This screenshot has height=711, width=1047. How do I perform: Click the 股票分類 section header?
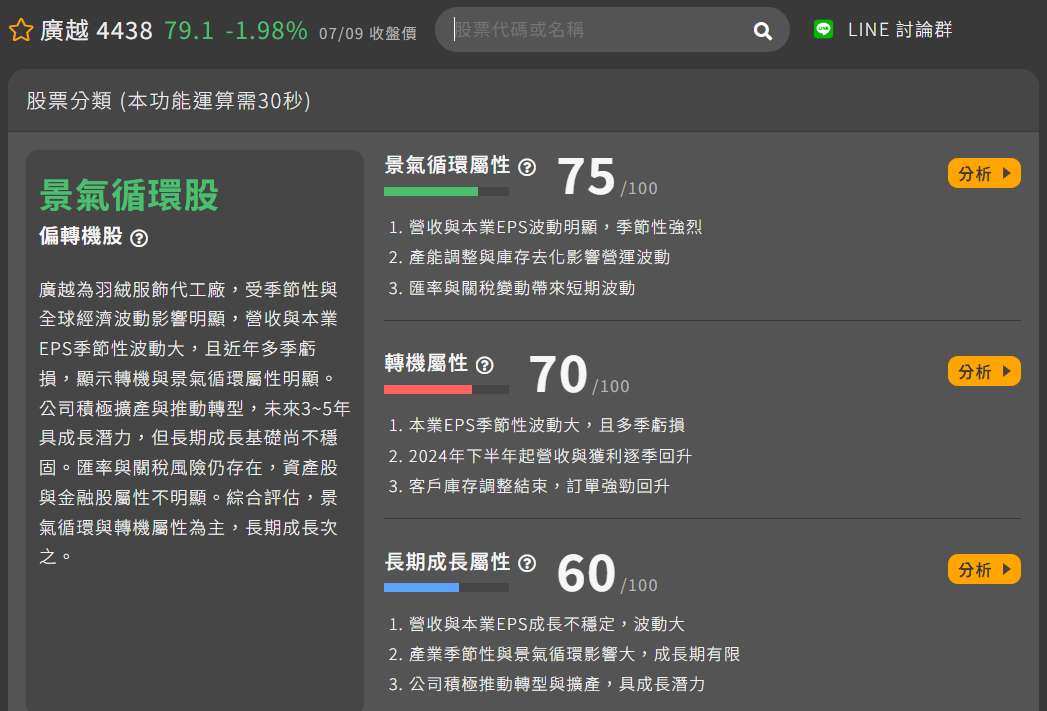coord(168,101)
